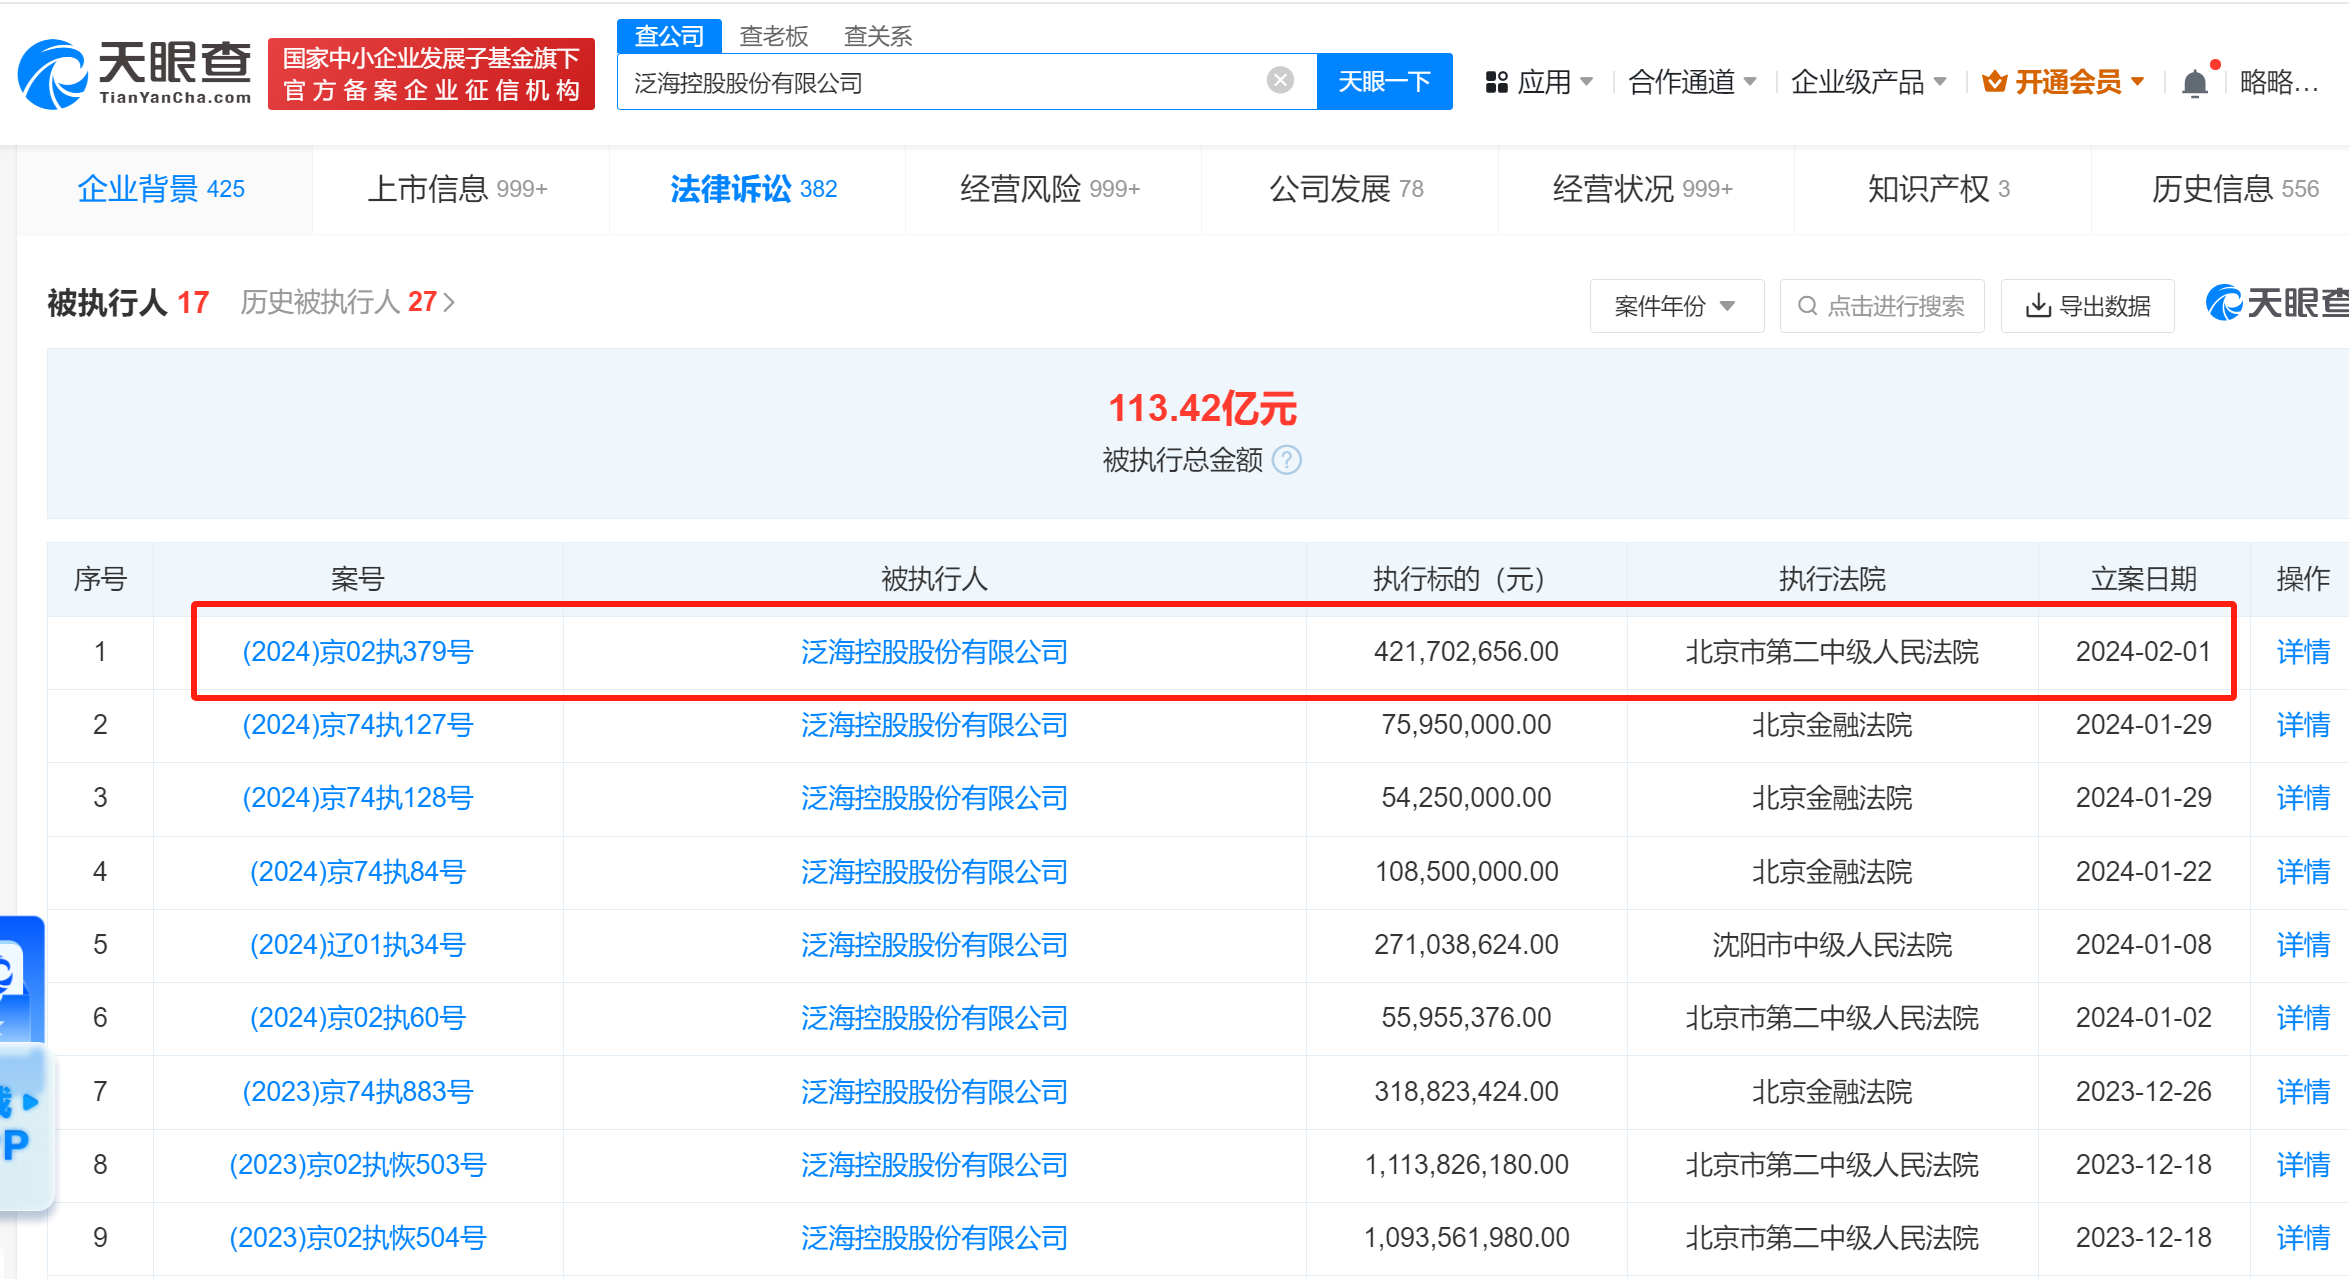2349x1279 pixels.
Task: Click 北京金融法院 in row 2
Action: click(1832, 725)
